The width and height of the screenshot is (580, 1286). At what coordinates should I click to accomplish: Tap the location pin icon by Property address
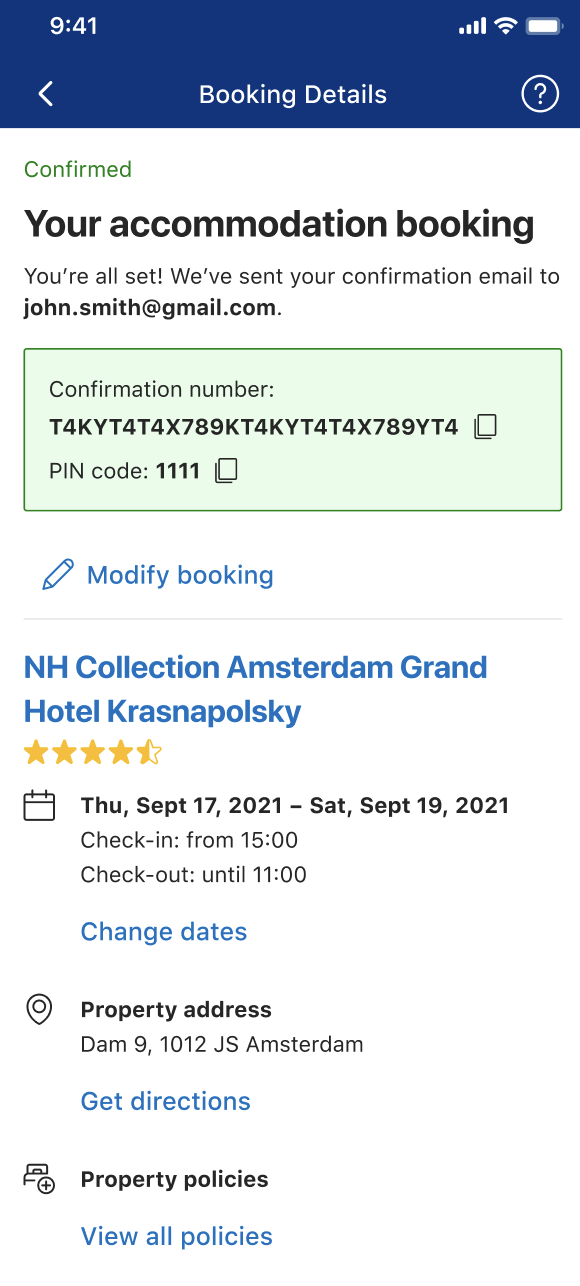(x=39, y=1010)
